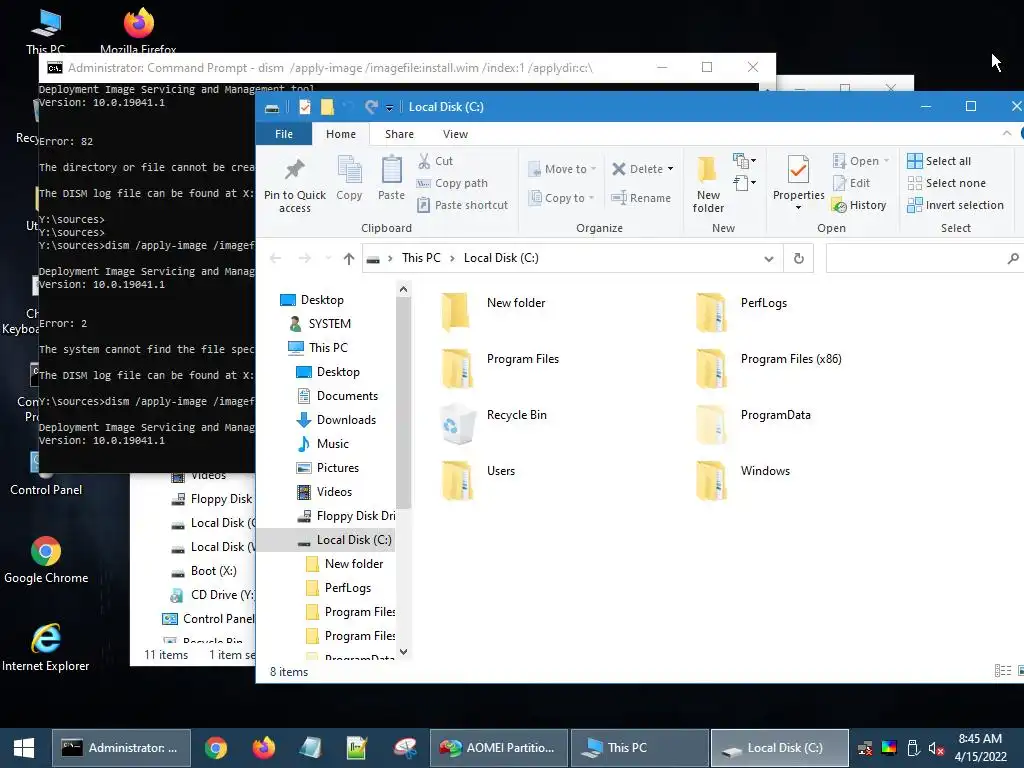Open Properties from the ribbon

[798, 183]
